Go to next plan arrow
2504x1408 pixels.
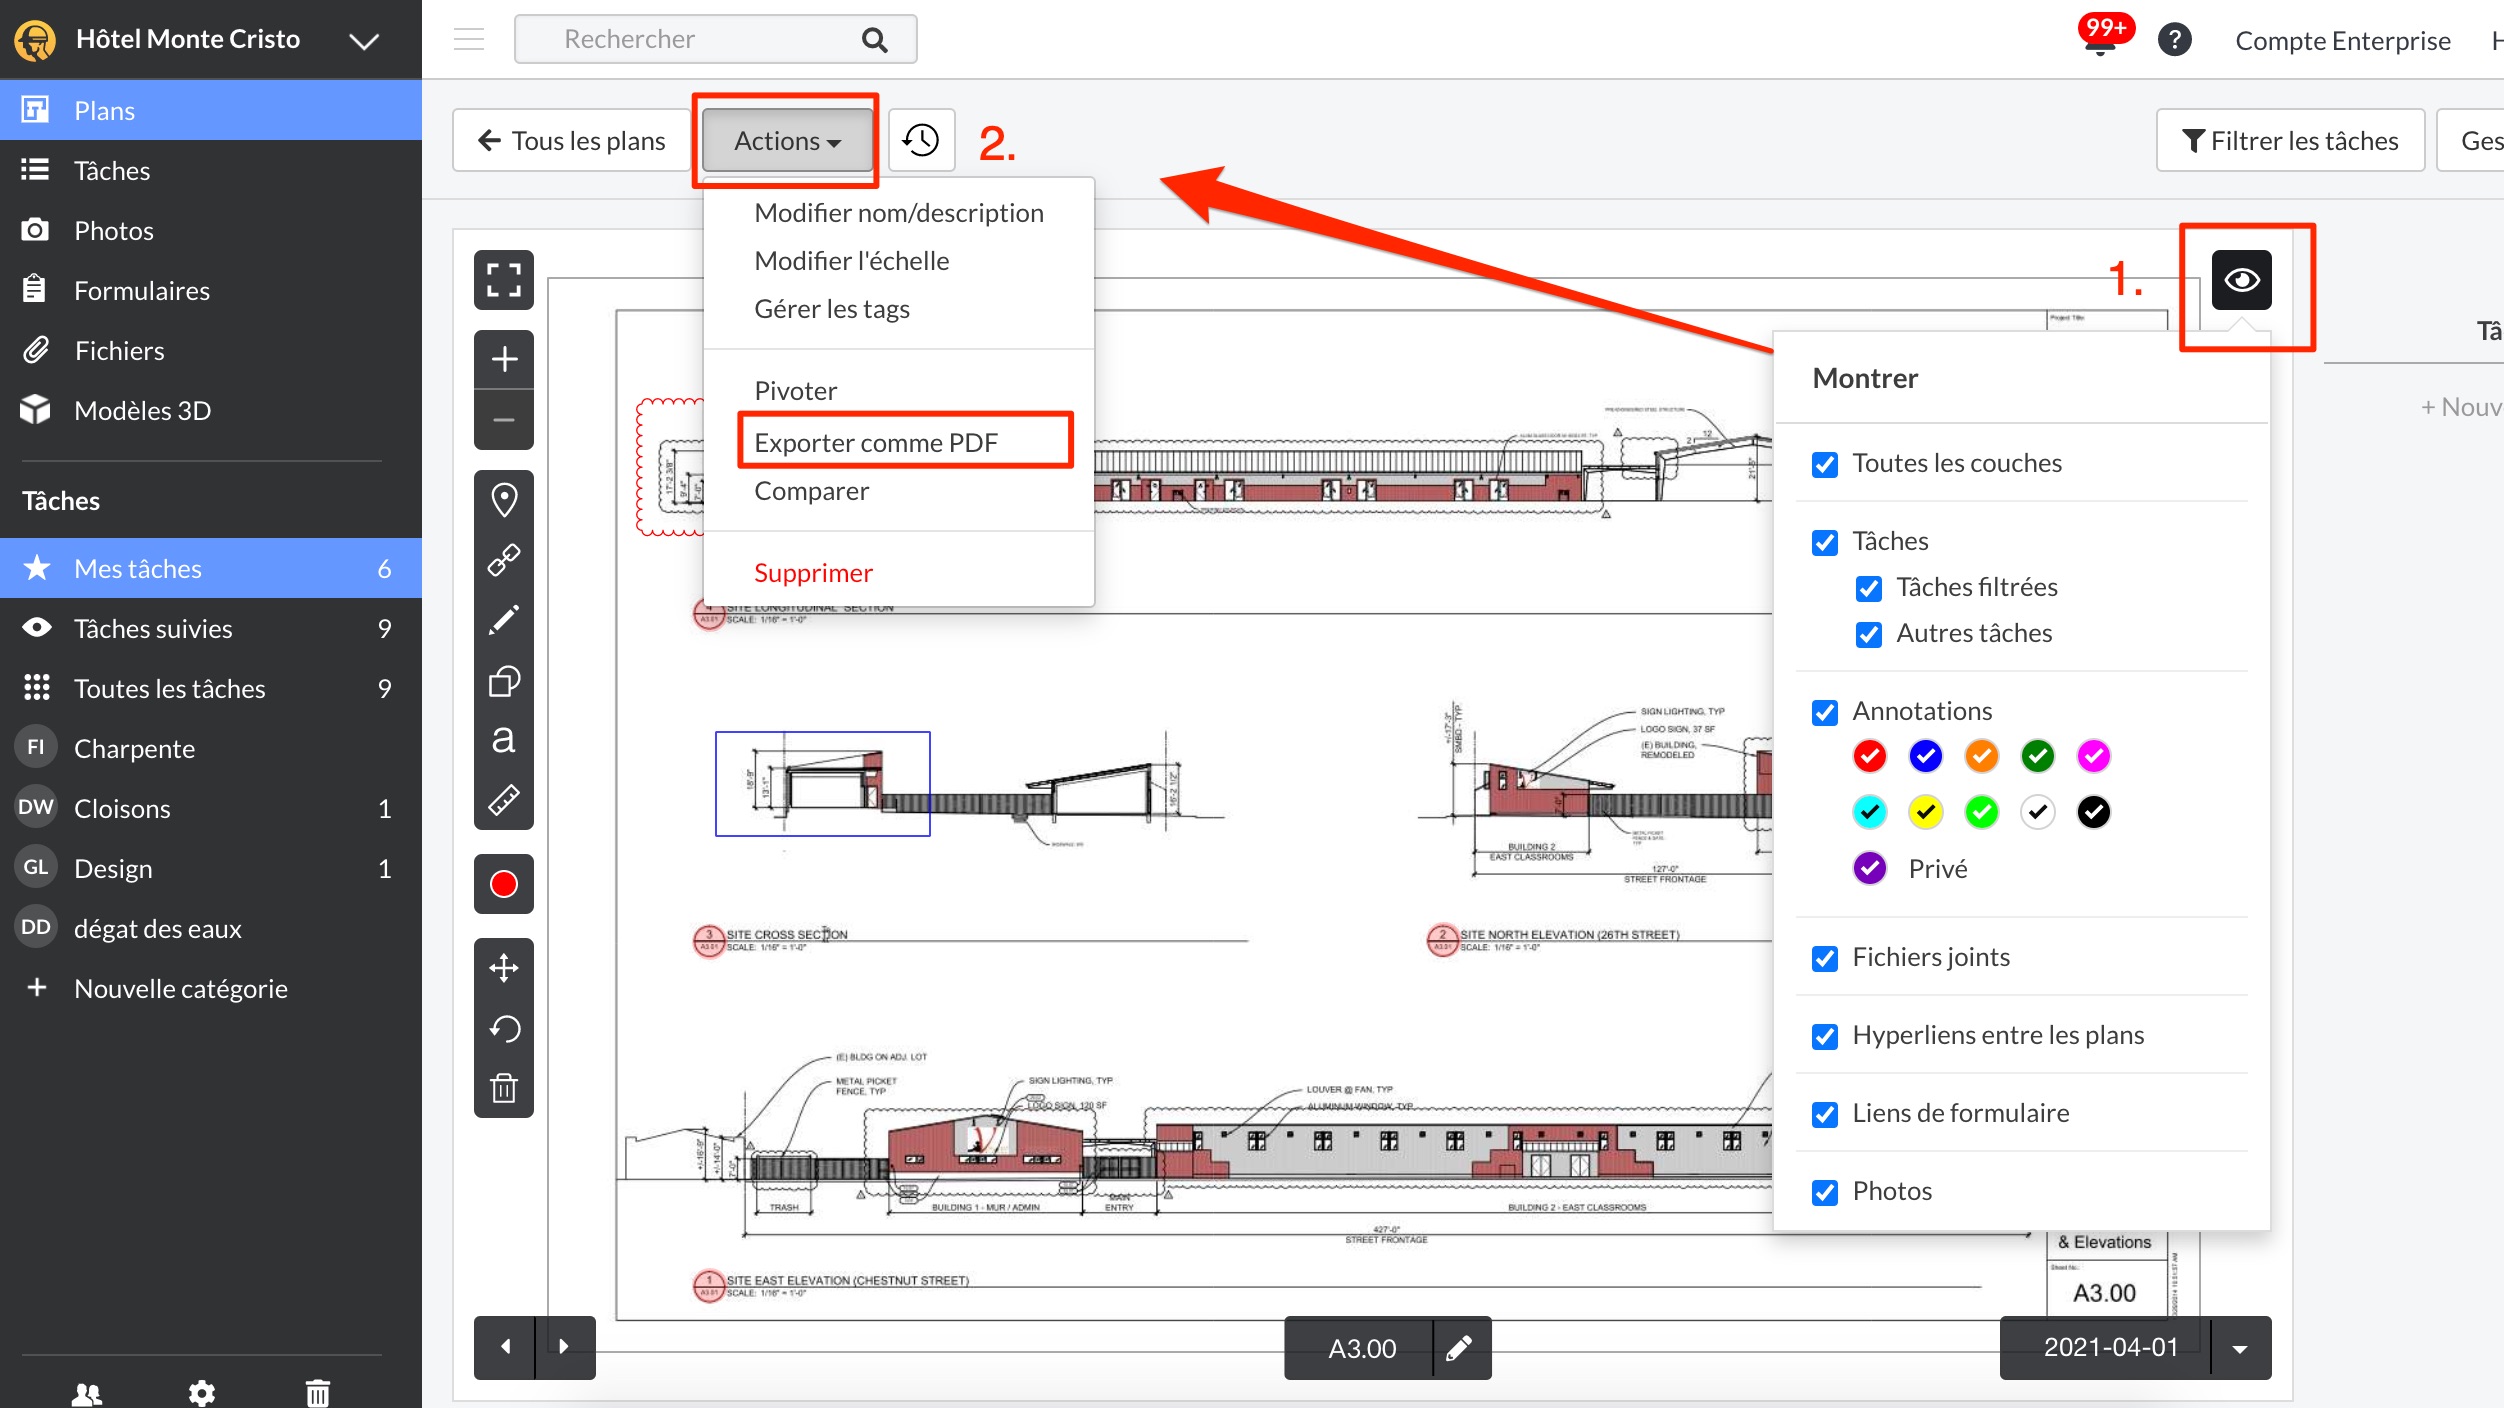565,1347
